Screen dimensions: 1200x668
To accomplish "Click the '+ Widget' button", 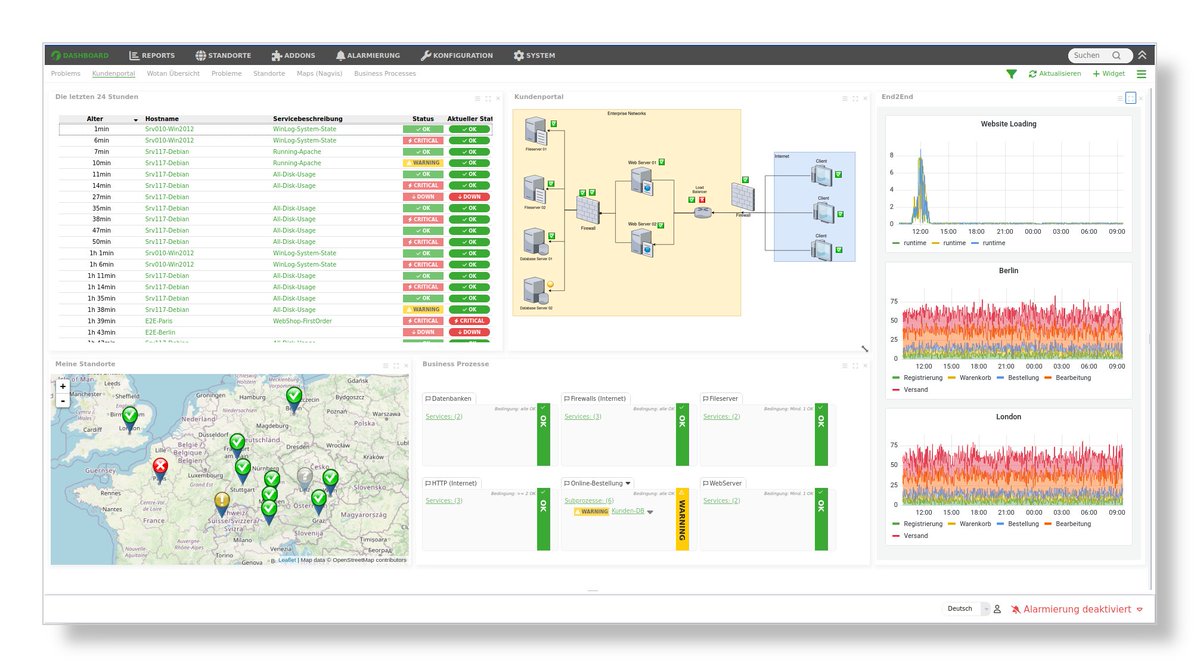I will 1108,73.
